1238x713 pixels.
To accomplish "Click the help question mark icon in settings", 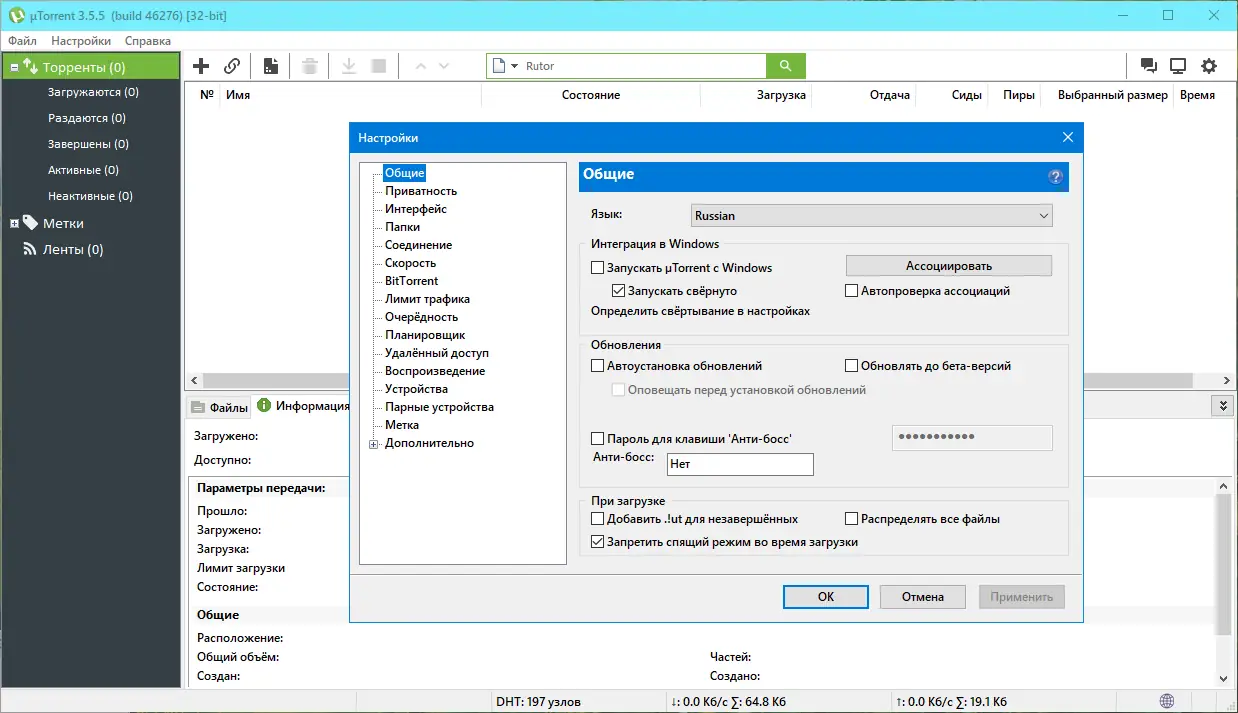I will pos(1055,176).
